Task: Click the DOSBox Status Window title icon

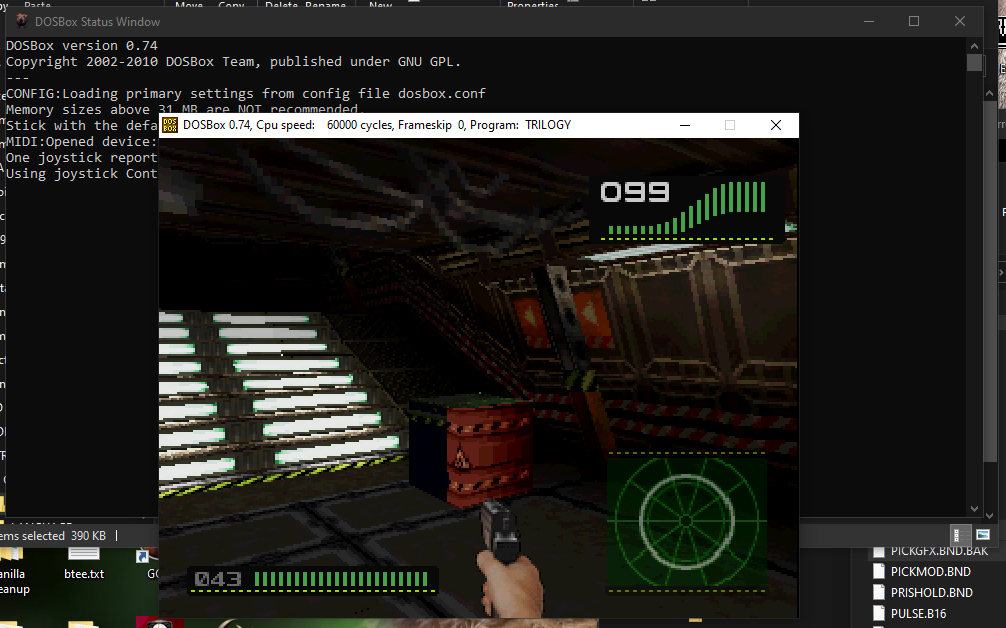Action: pyautogui.click(x=22, y=21)
